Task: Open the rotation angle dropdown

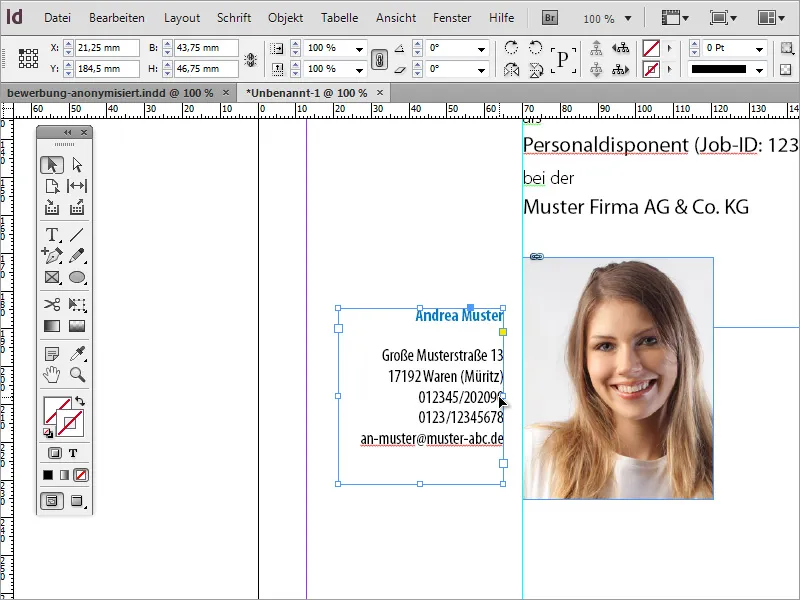Action: pyautogui.click(x=481, y=49)
